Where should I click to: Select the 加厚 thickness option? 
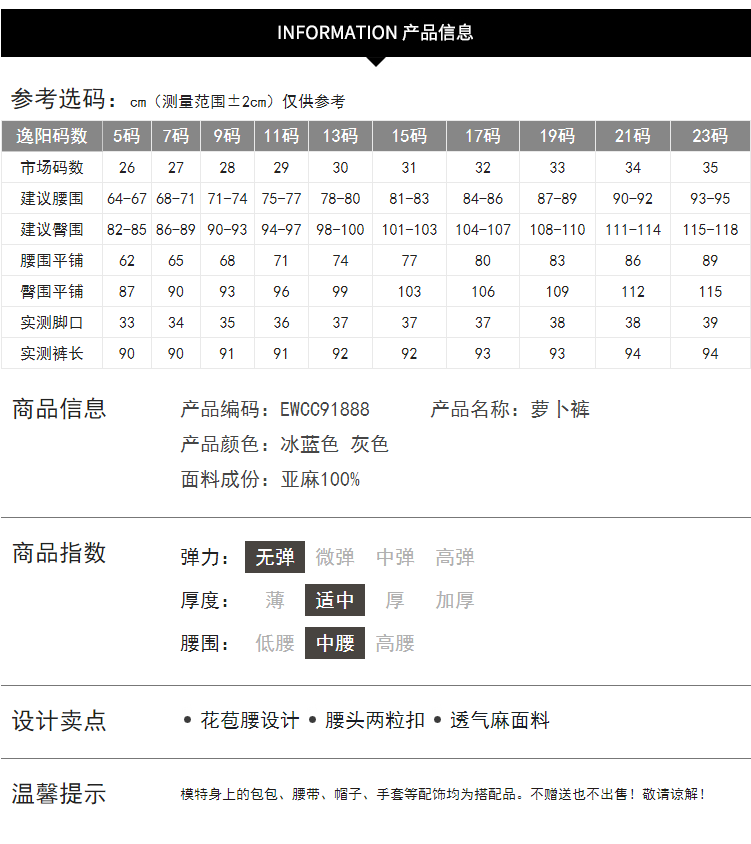[x=455, y=600]
